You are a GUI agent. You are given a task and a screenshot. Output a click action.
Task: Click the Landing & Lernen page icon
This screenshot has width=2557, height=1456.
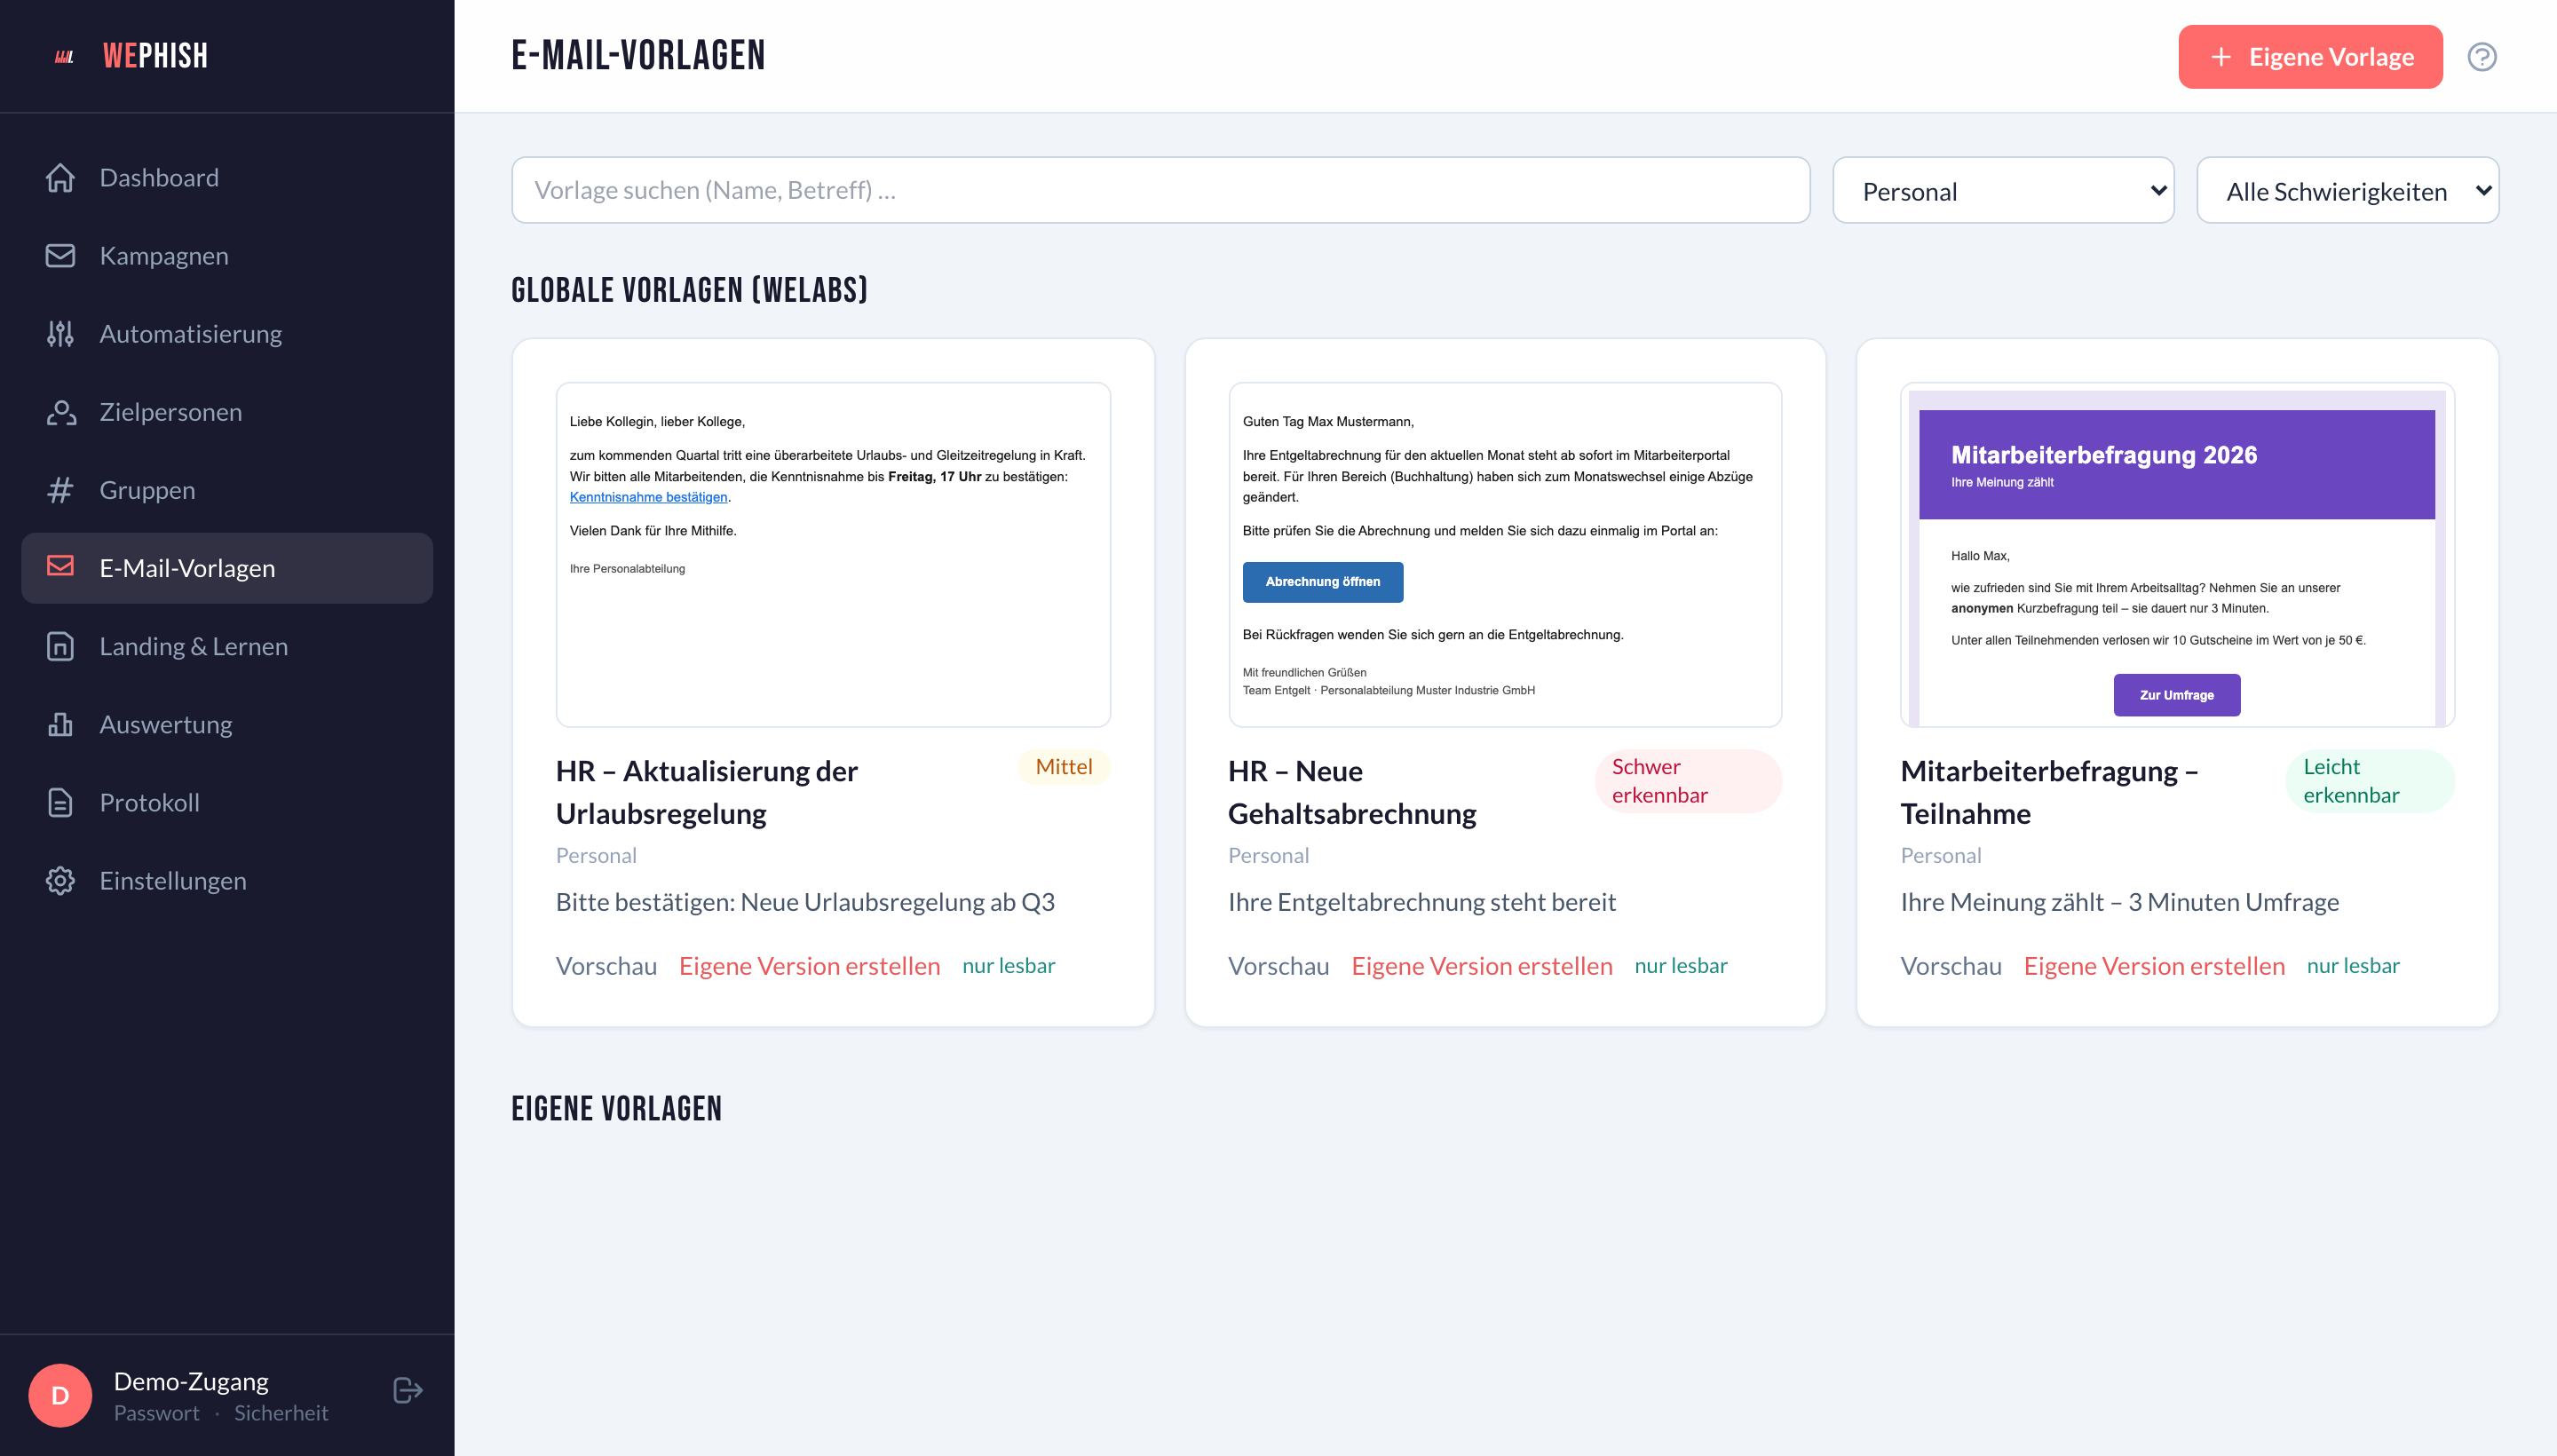click(60, 646)
